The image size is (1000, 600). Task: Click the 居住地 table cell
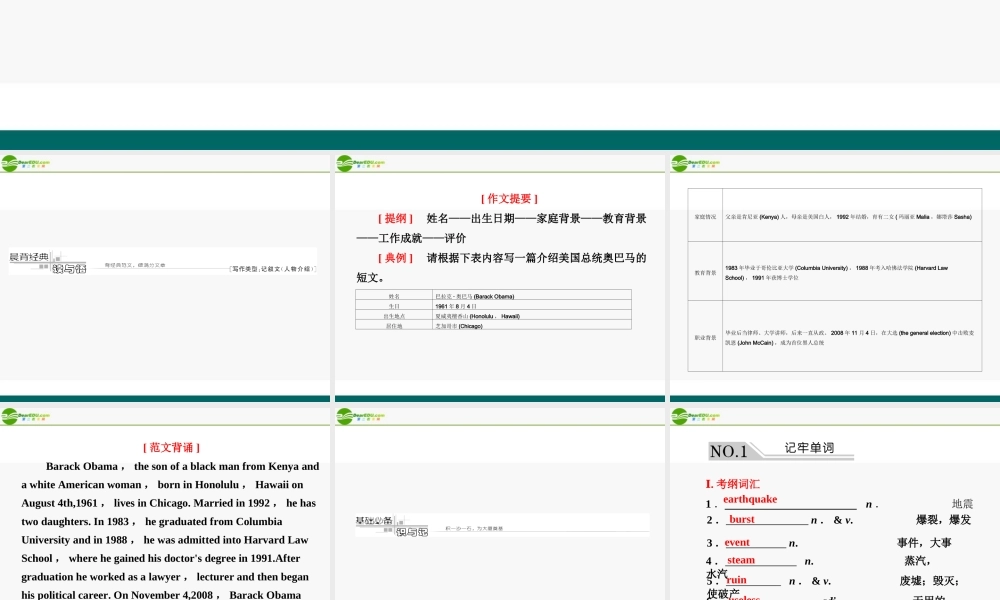click(394, 325)
